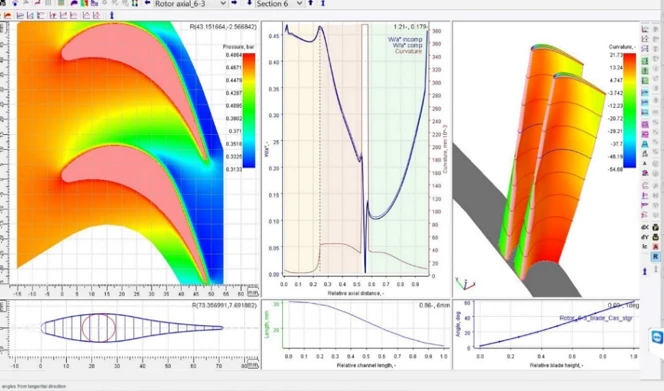The height and width of the screenshot is (391, 664).
Task: Click the Pressure color scale bar
Action: coord(249,111)
